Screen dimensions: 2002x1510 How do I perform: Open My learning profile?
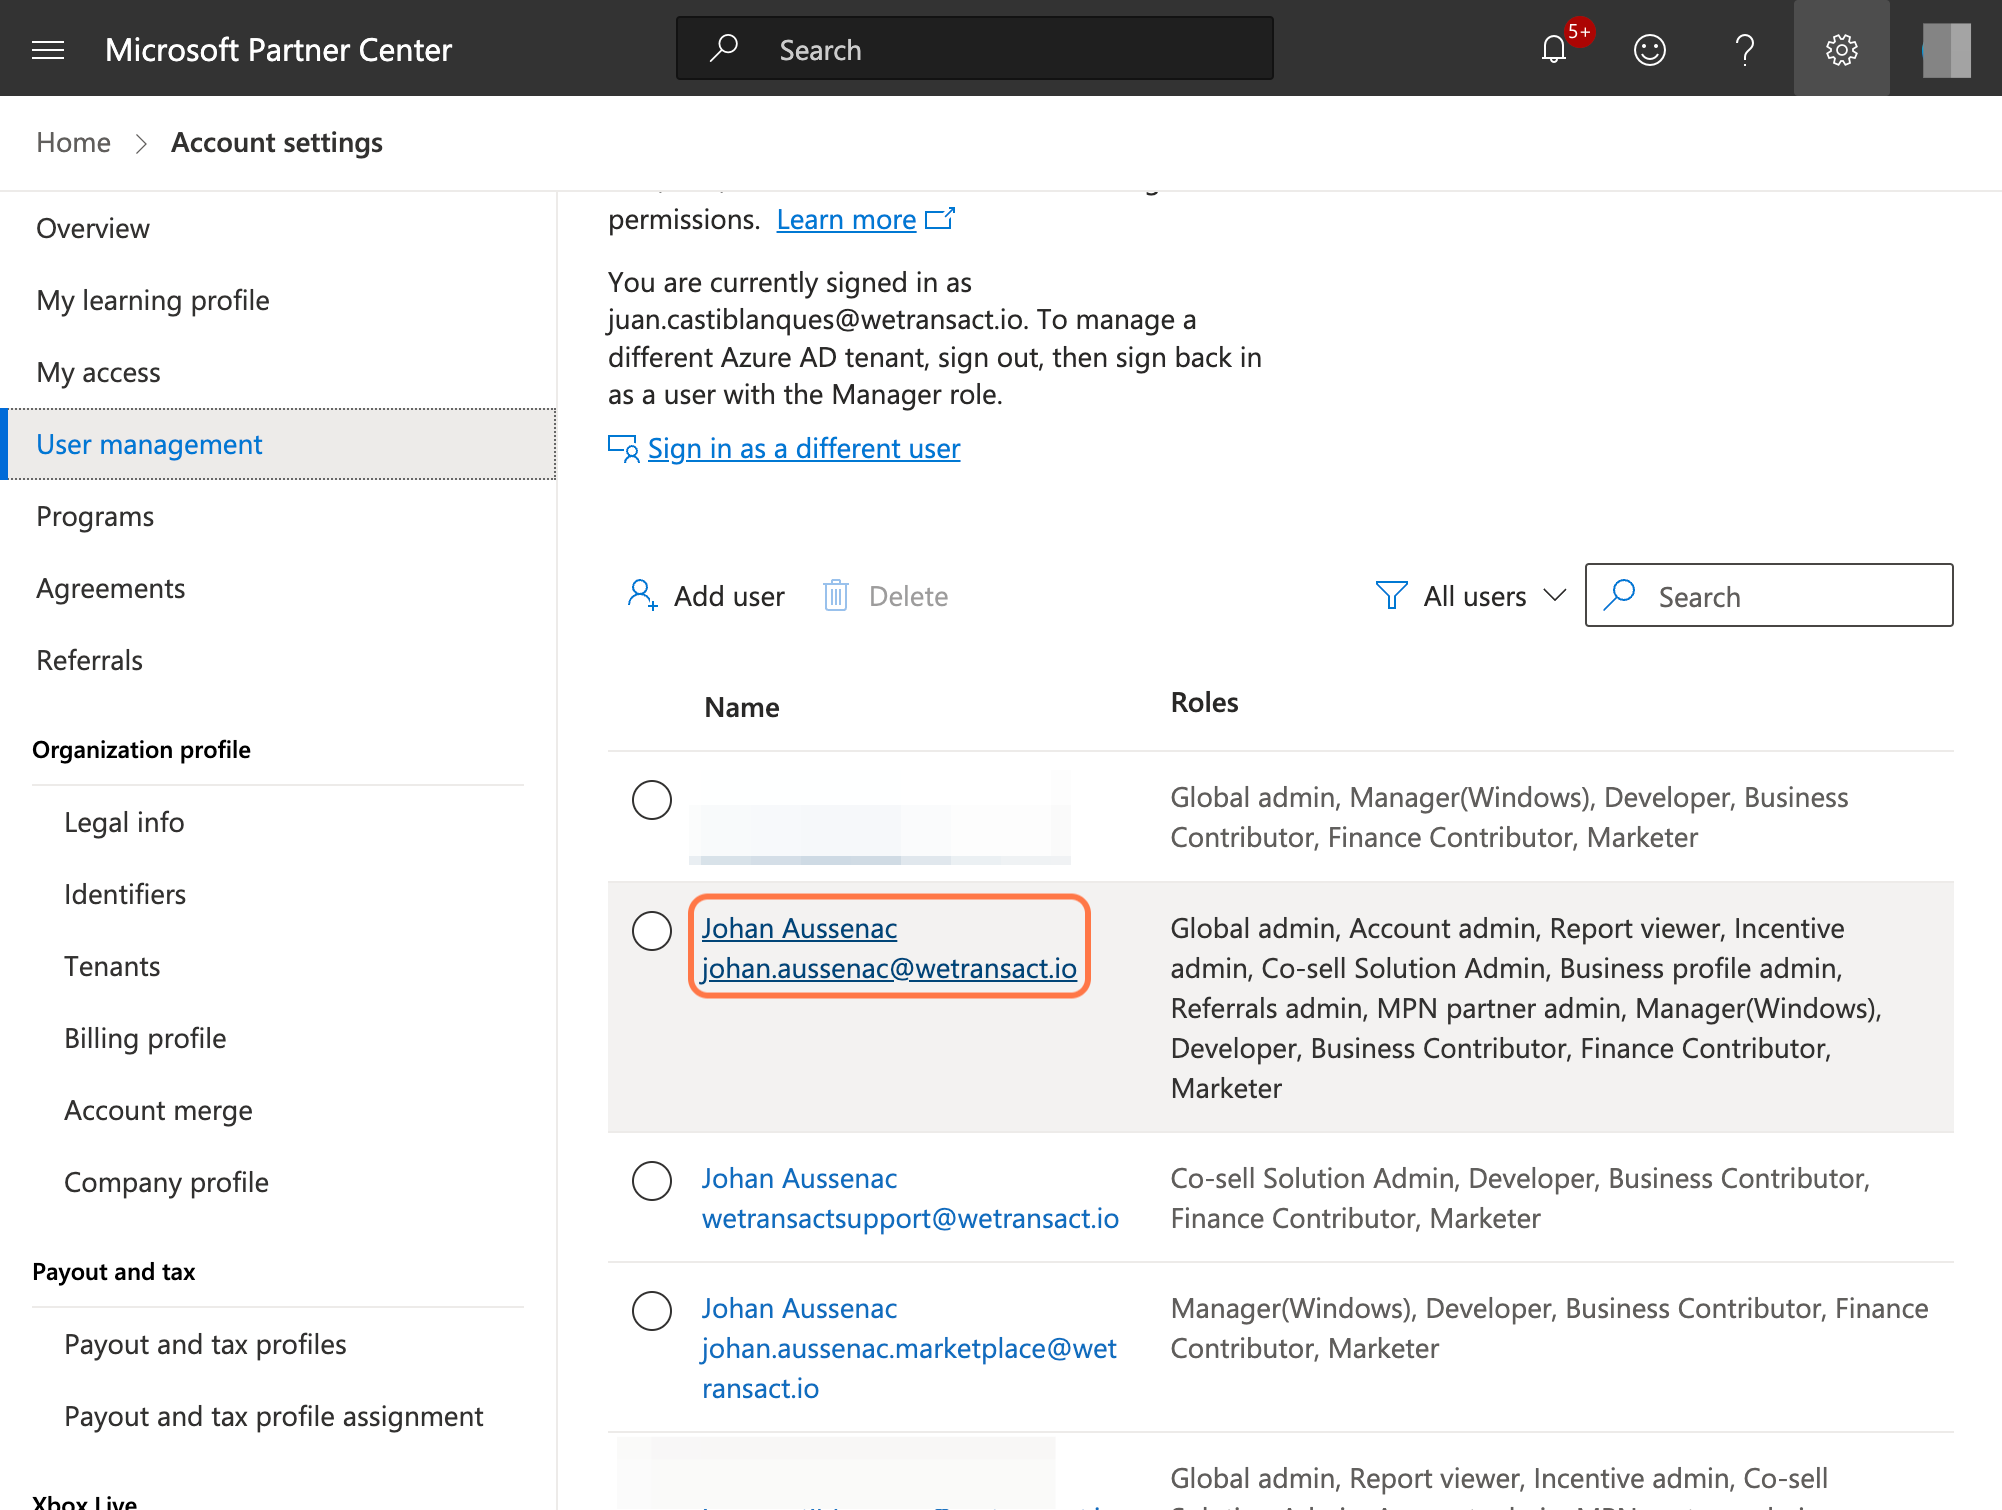click(153, 300)
